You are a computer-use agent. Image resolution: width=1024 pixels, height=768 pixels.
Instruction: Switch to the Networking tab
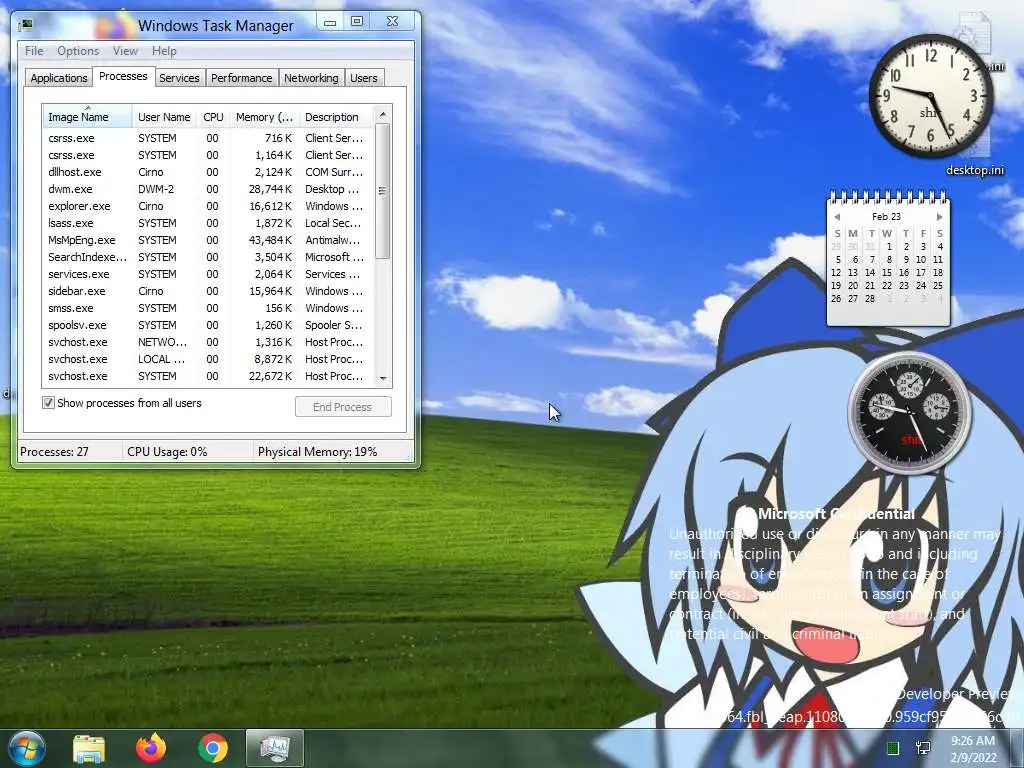click(x=311, y=78)
